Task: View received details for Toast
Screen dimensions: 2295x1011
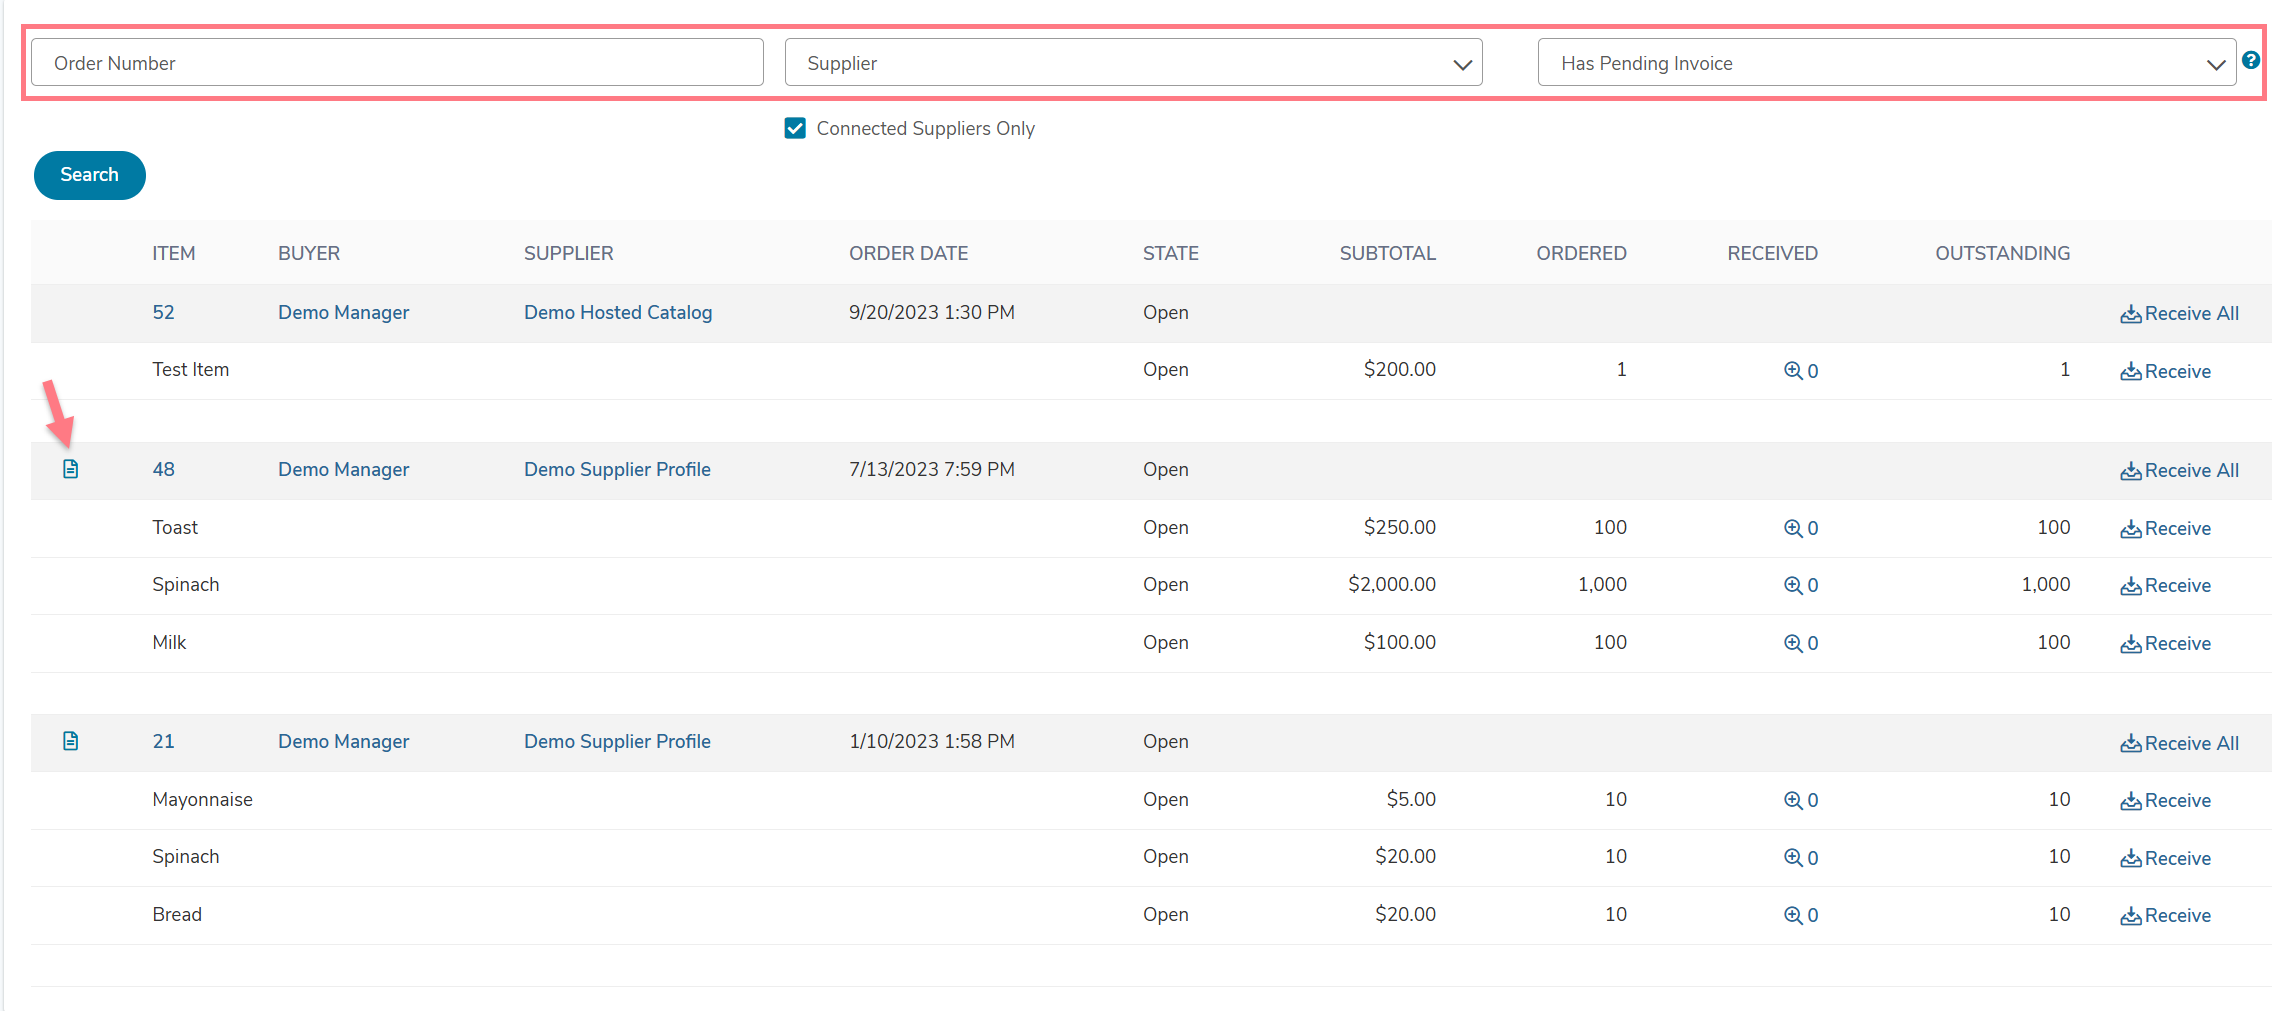Action: coord(1801,528)
